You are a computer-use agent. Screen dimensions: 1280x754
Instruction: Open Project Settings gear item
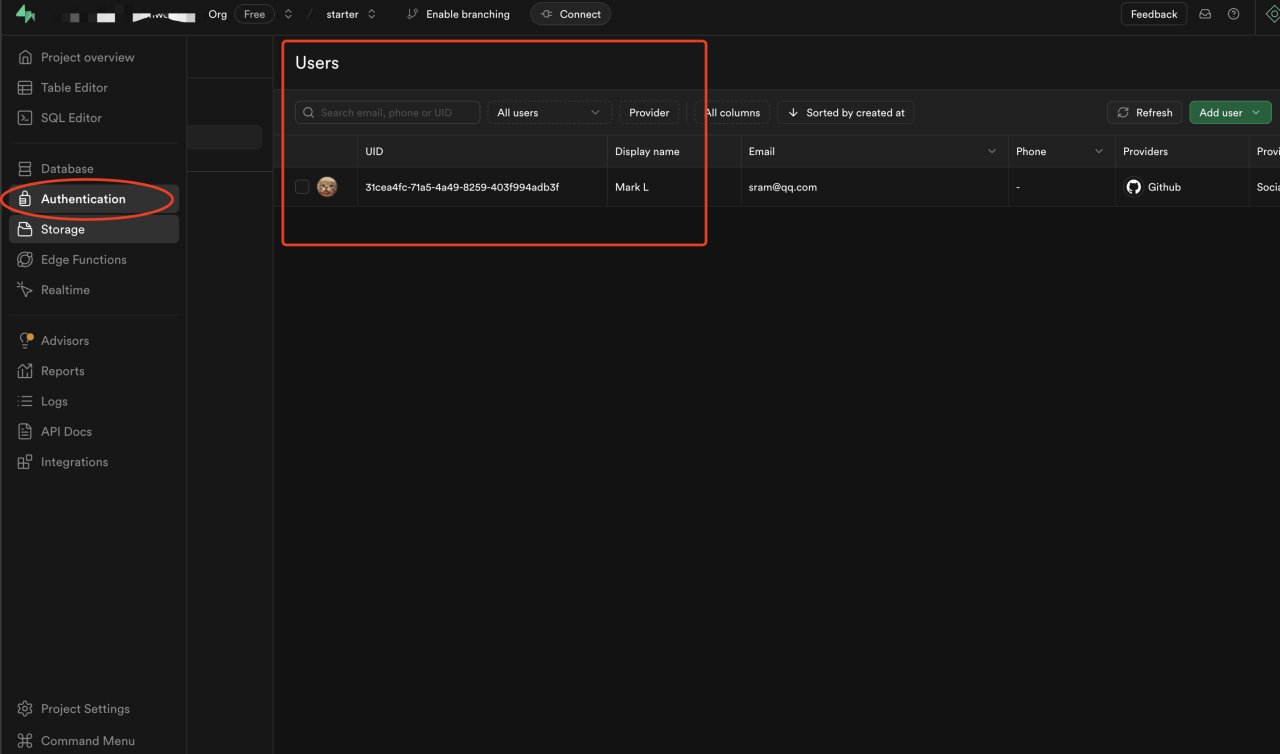(x=84, y=709)
